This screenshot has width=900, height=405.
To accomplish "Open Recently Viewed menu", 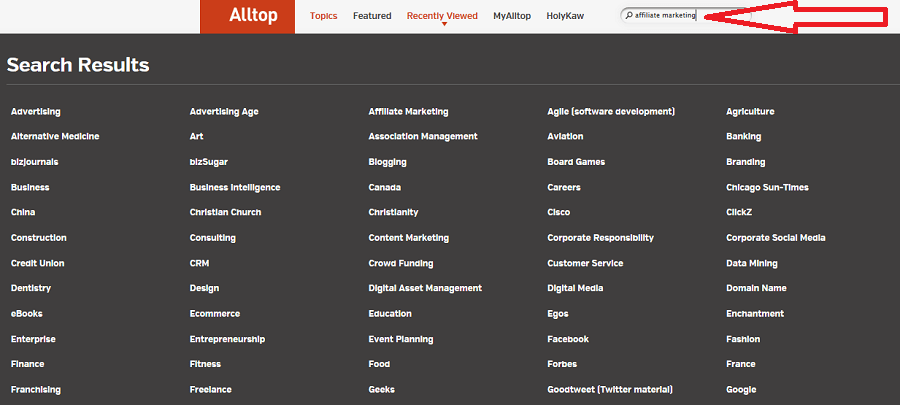I will 442,16.
